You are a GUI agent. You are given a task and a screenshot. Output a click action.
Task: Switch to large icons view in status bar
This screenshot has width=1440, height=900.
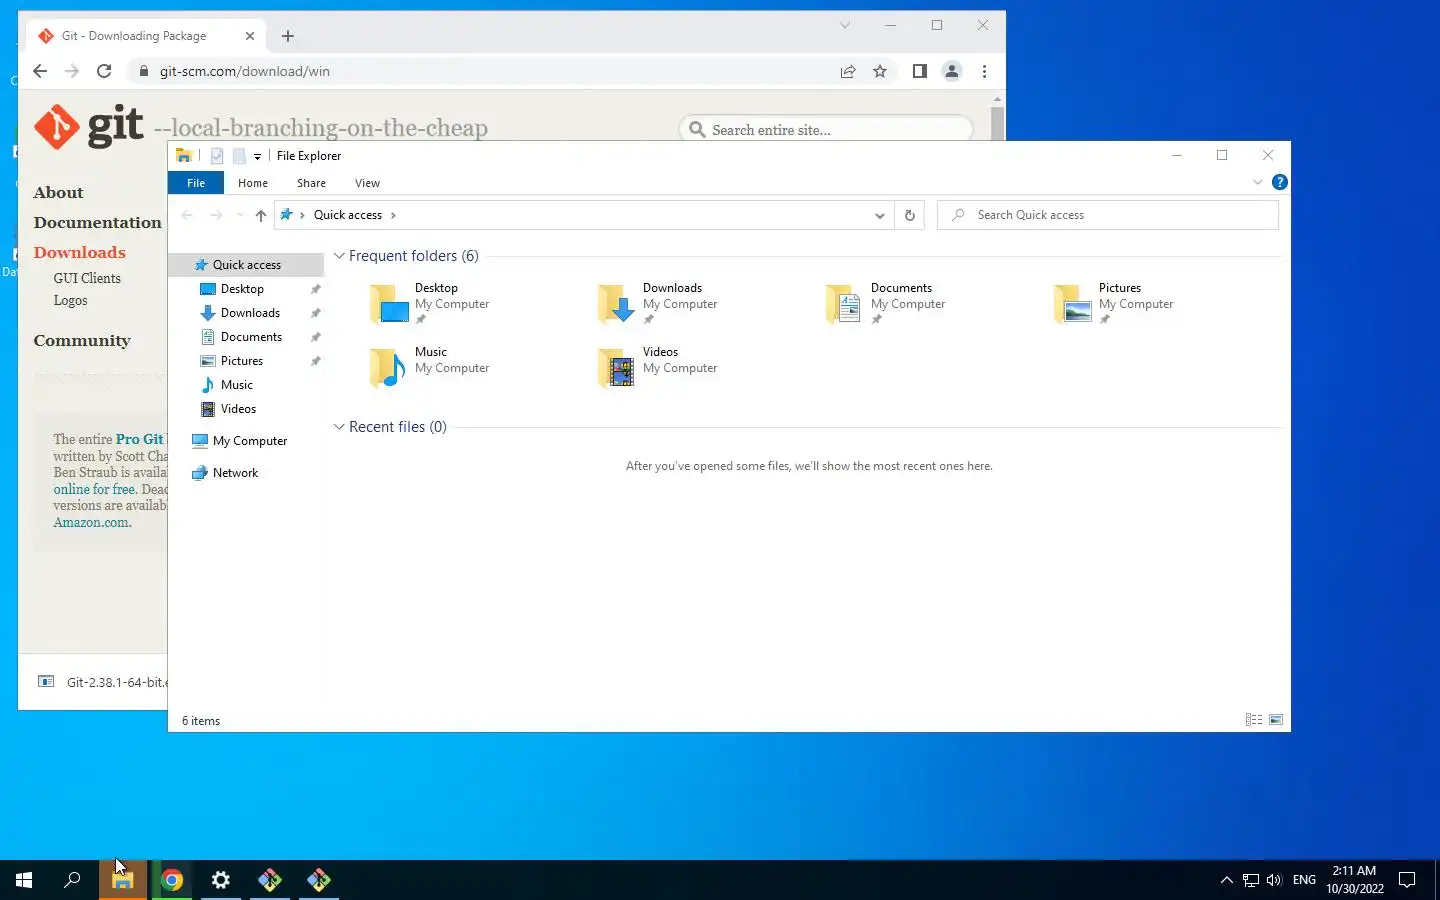tap(1276, 720)
